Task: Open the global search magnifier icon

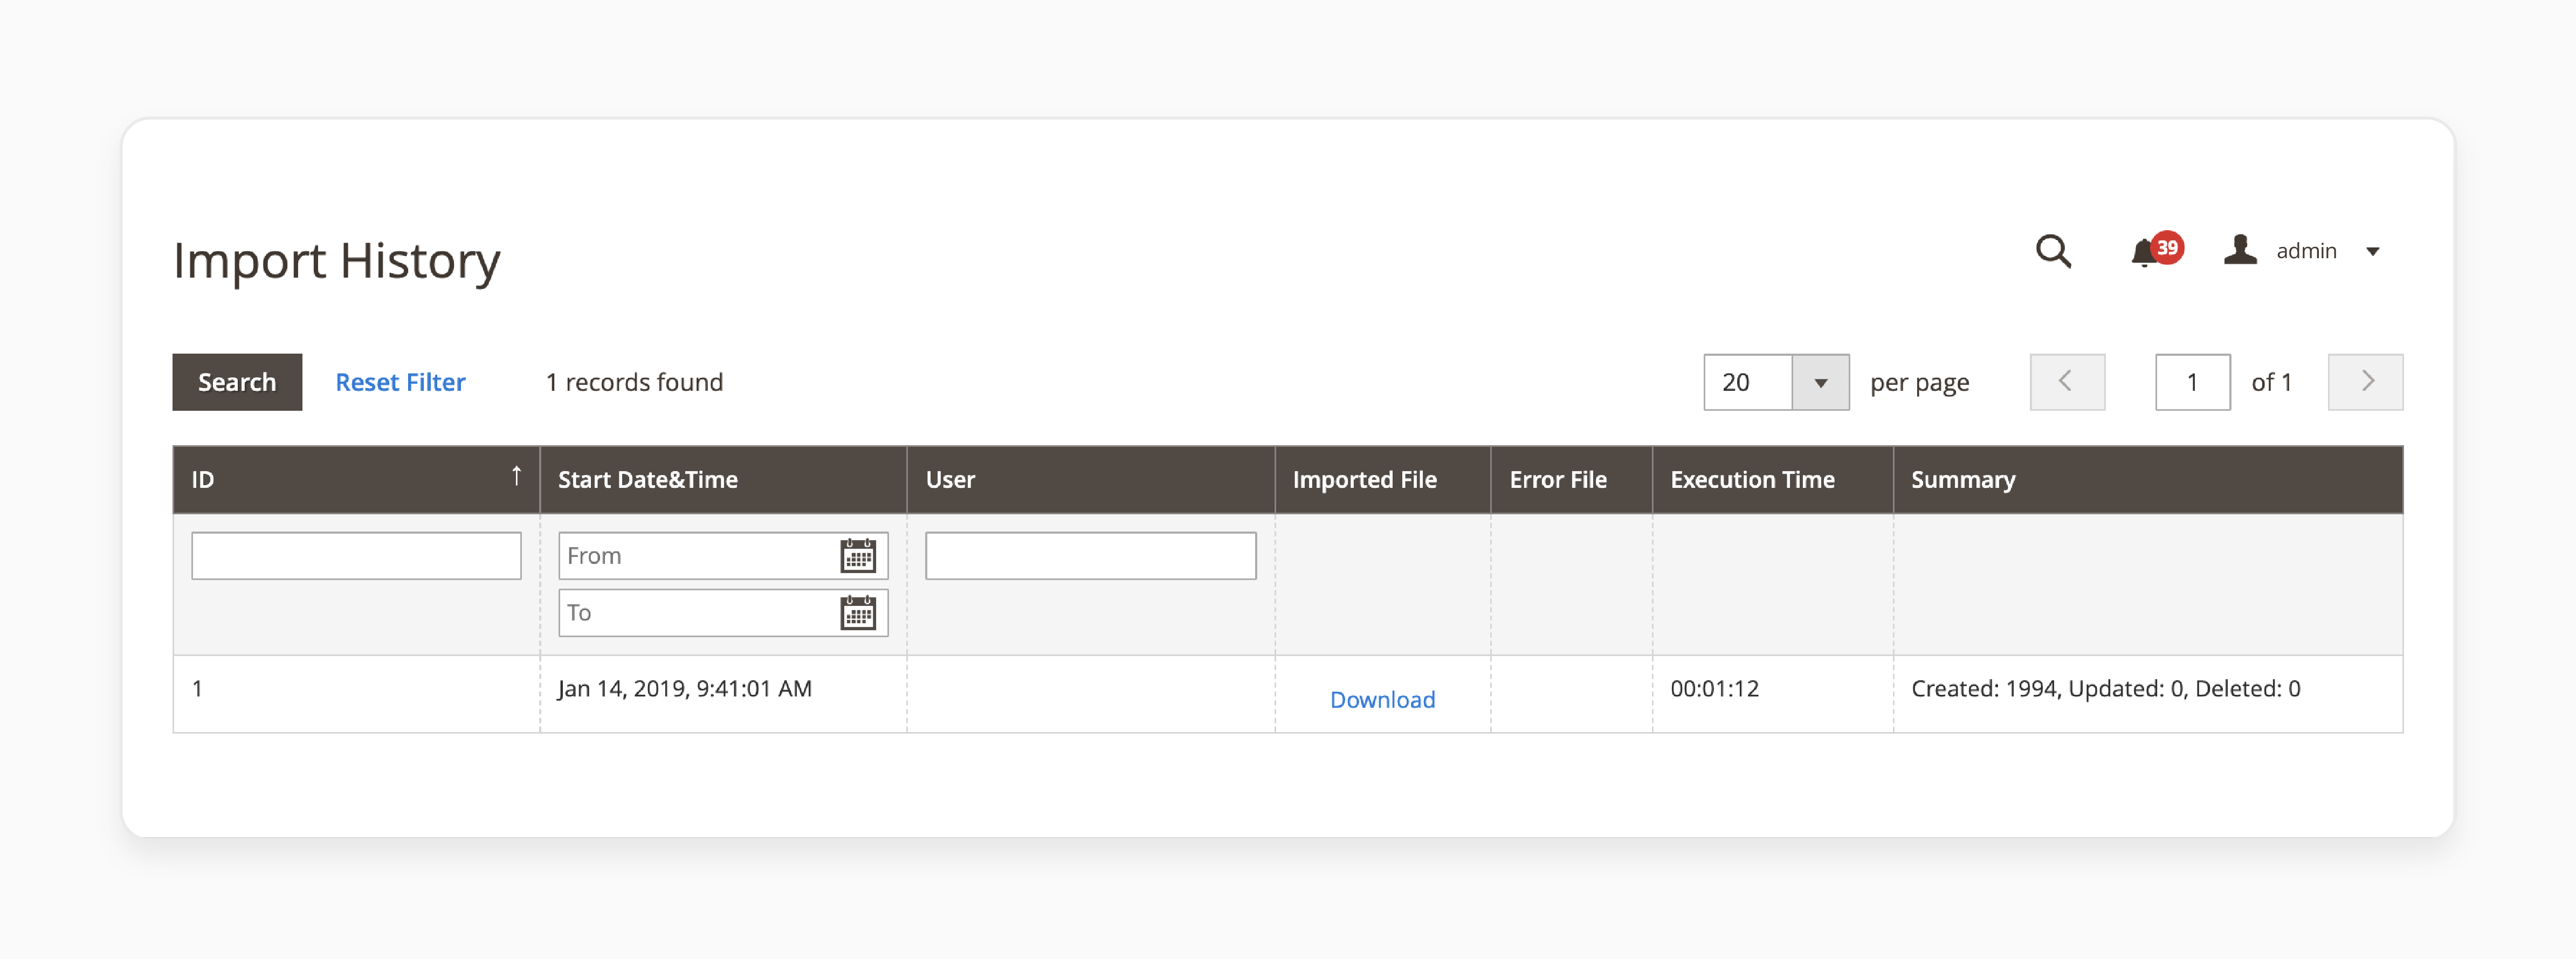Action: [x=2053, y=251]
